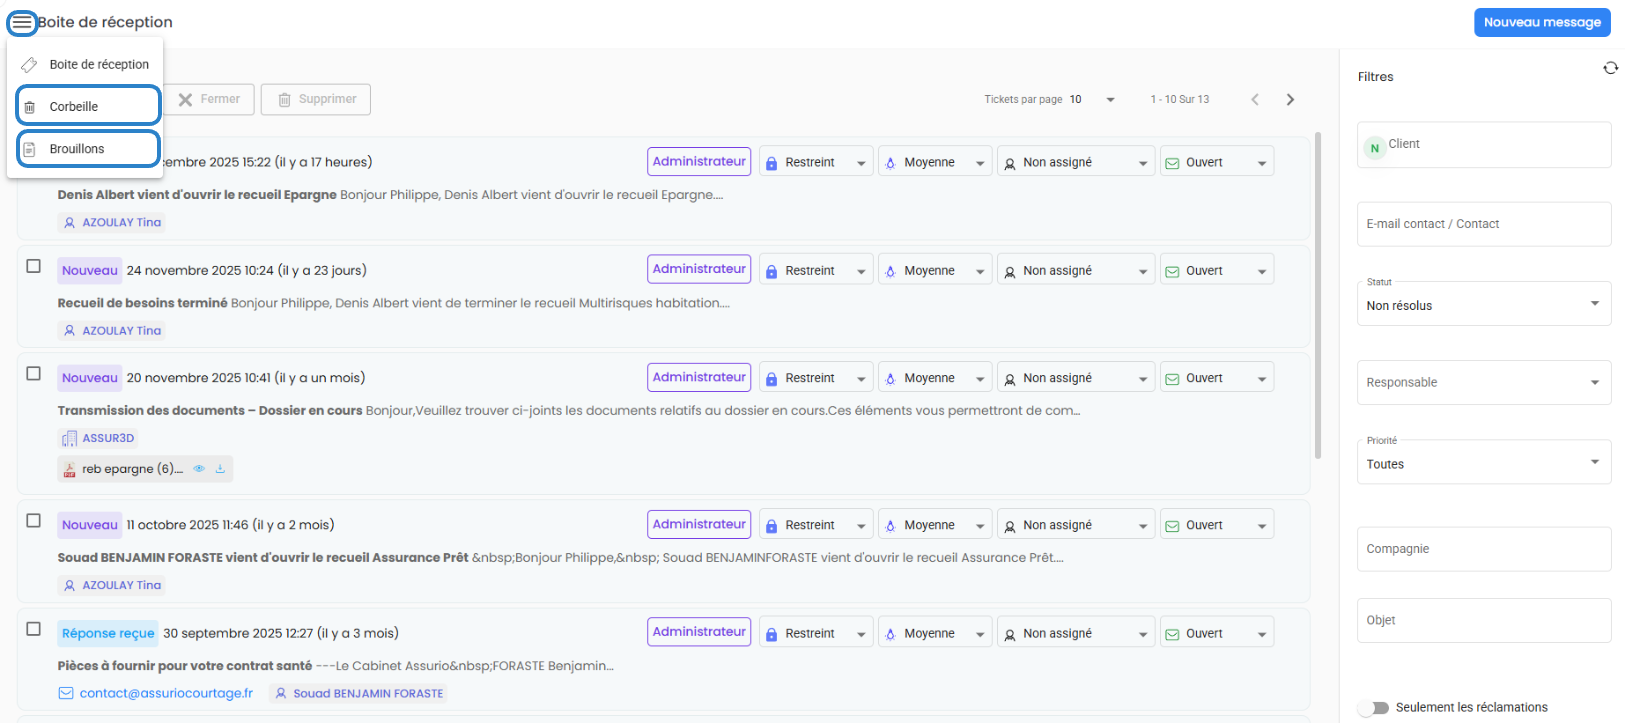
Task: Open Moyenne priority dropdown in 24 novembre ticket
Action: 935,270
